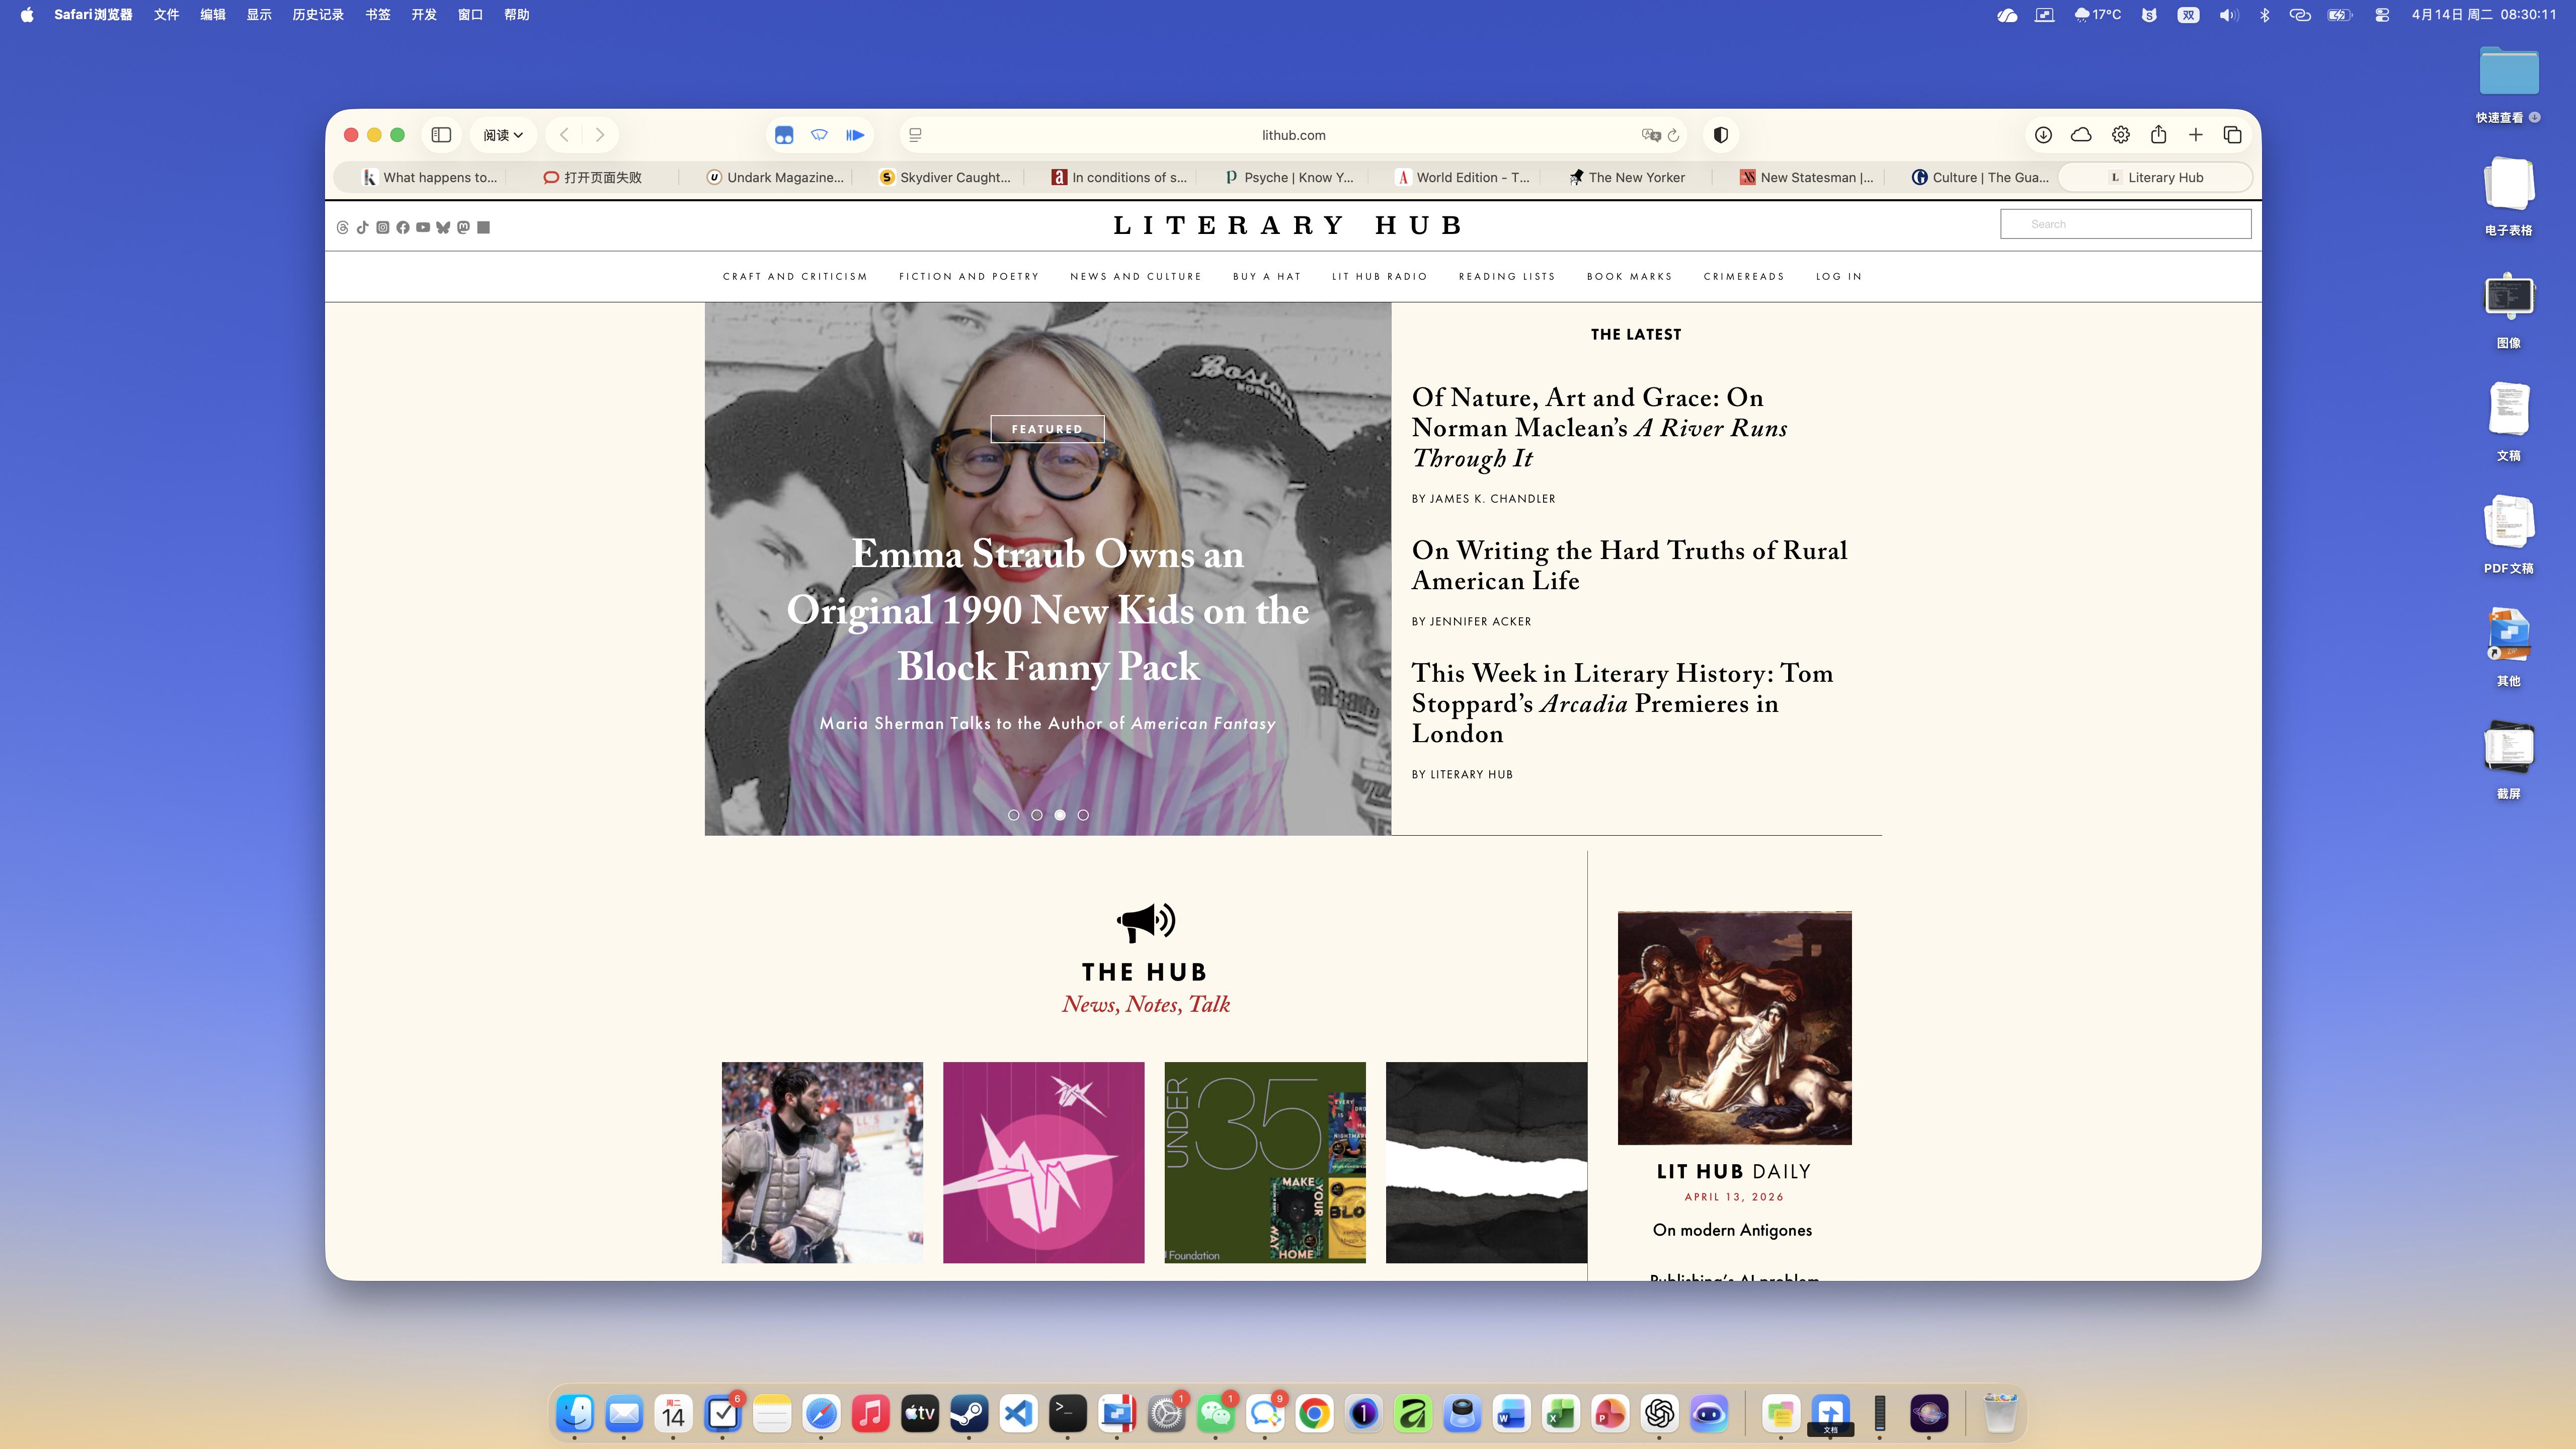Toggle the Safari sidebar
Viewport: 2576px width, 1449px height.
click(x=441, y=135)
